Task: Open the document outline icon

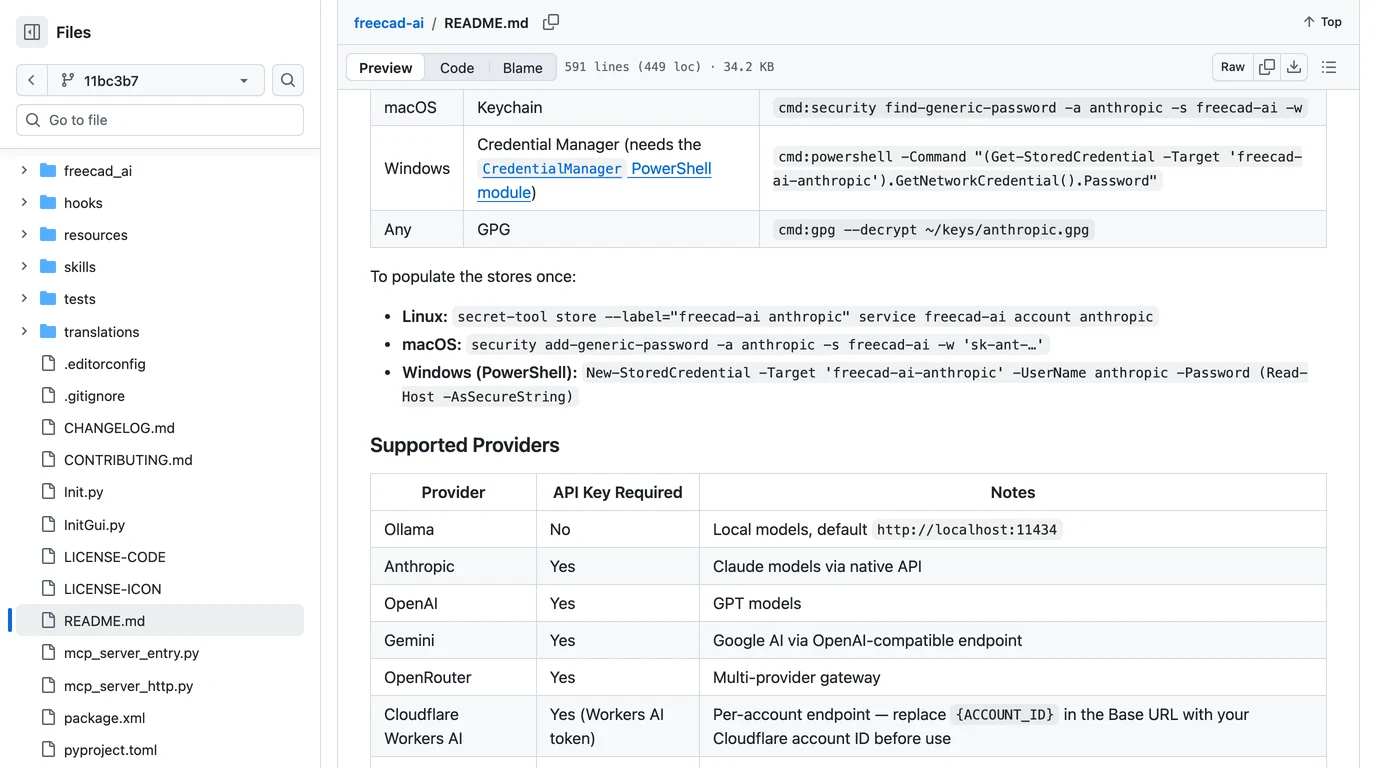Action: pos(1329,67)
